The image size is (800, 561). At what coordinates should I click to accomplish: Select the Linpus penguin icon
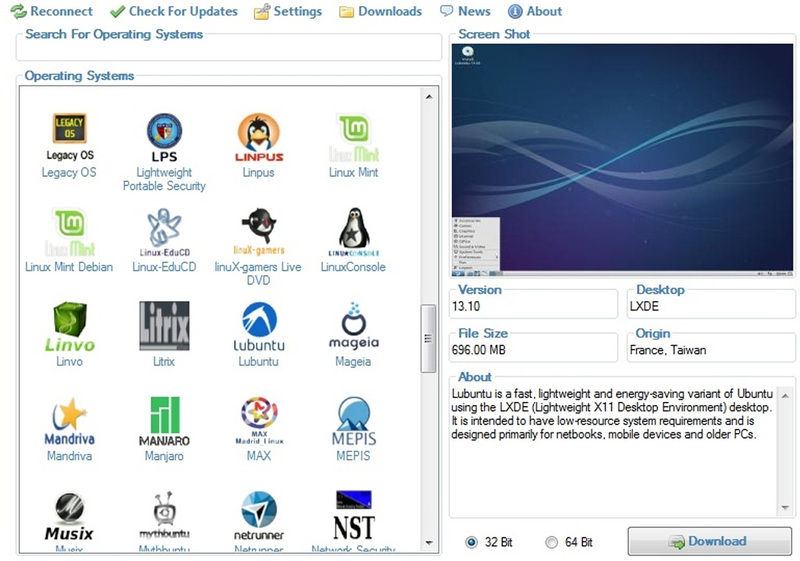259,138
